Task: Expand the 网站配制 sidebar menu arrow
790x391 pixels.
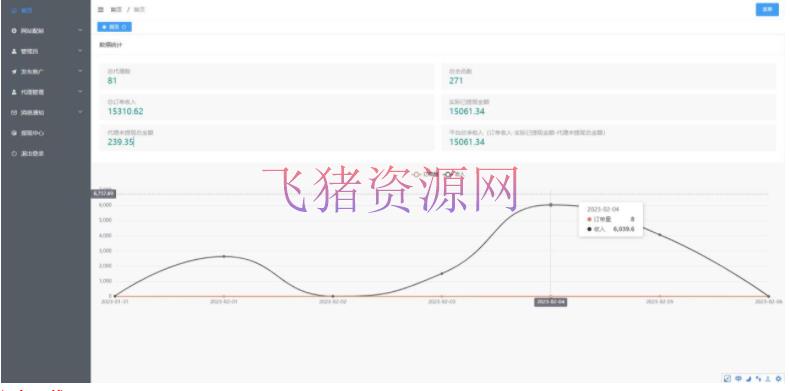Action: pyautogui.click(x=80, y=31)
